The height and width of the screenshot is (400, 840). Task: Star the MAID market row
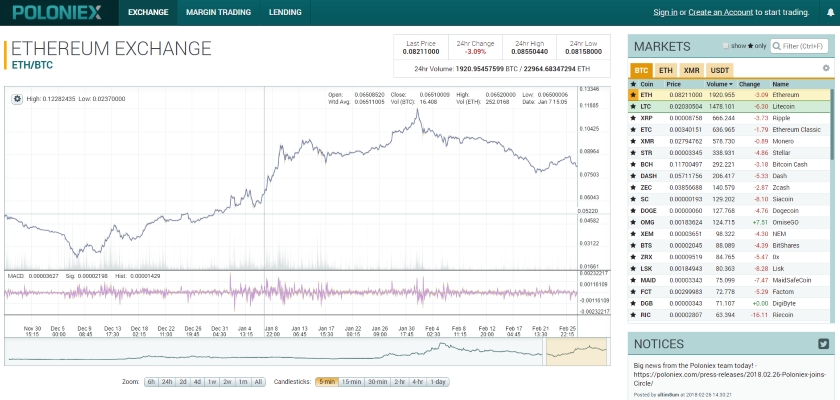[633, 280]
